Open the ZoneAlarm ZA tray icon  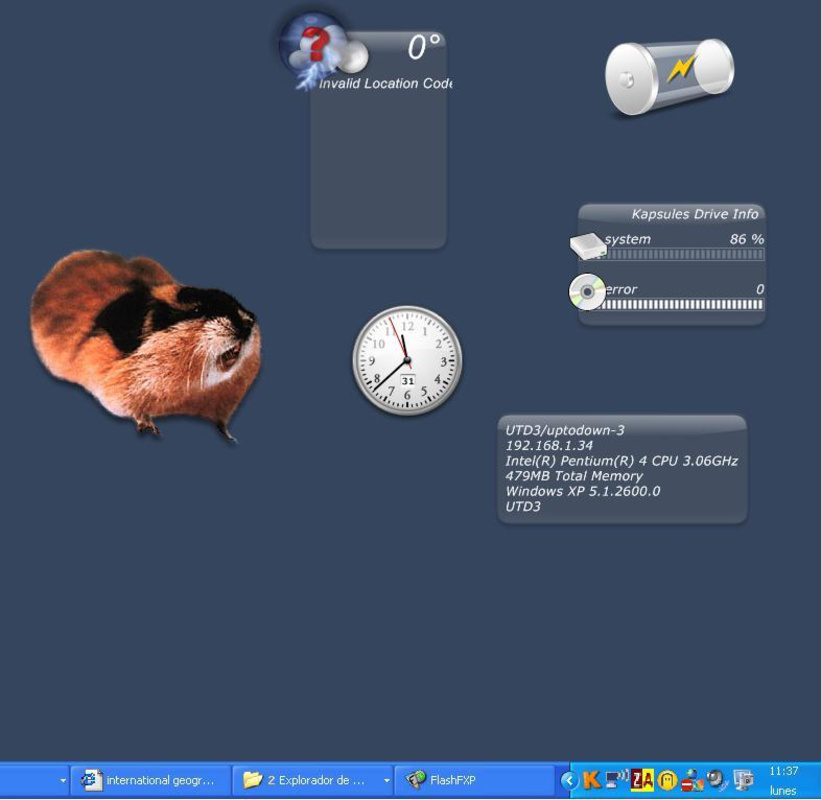point(642,780)
